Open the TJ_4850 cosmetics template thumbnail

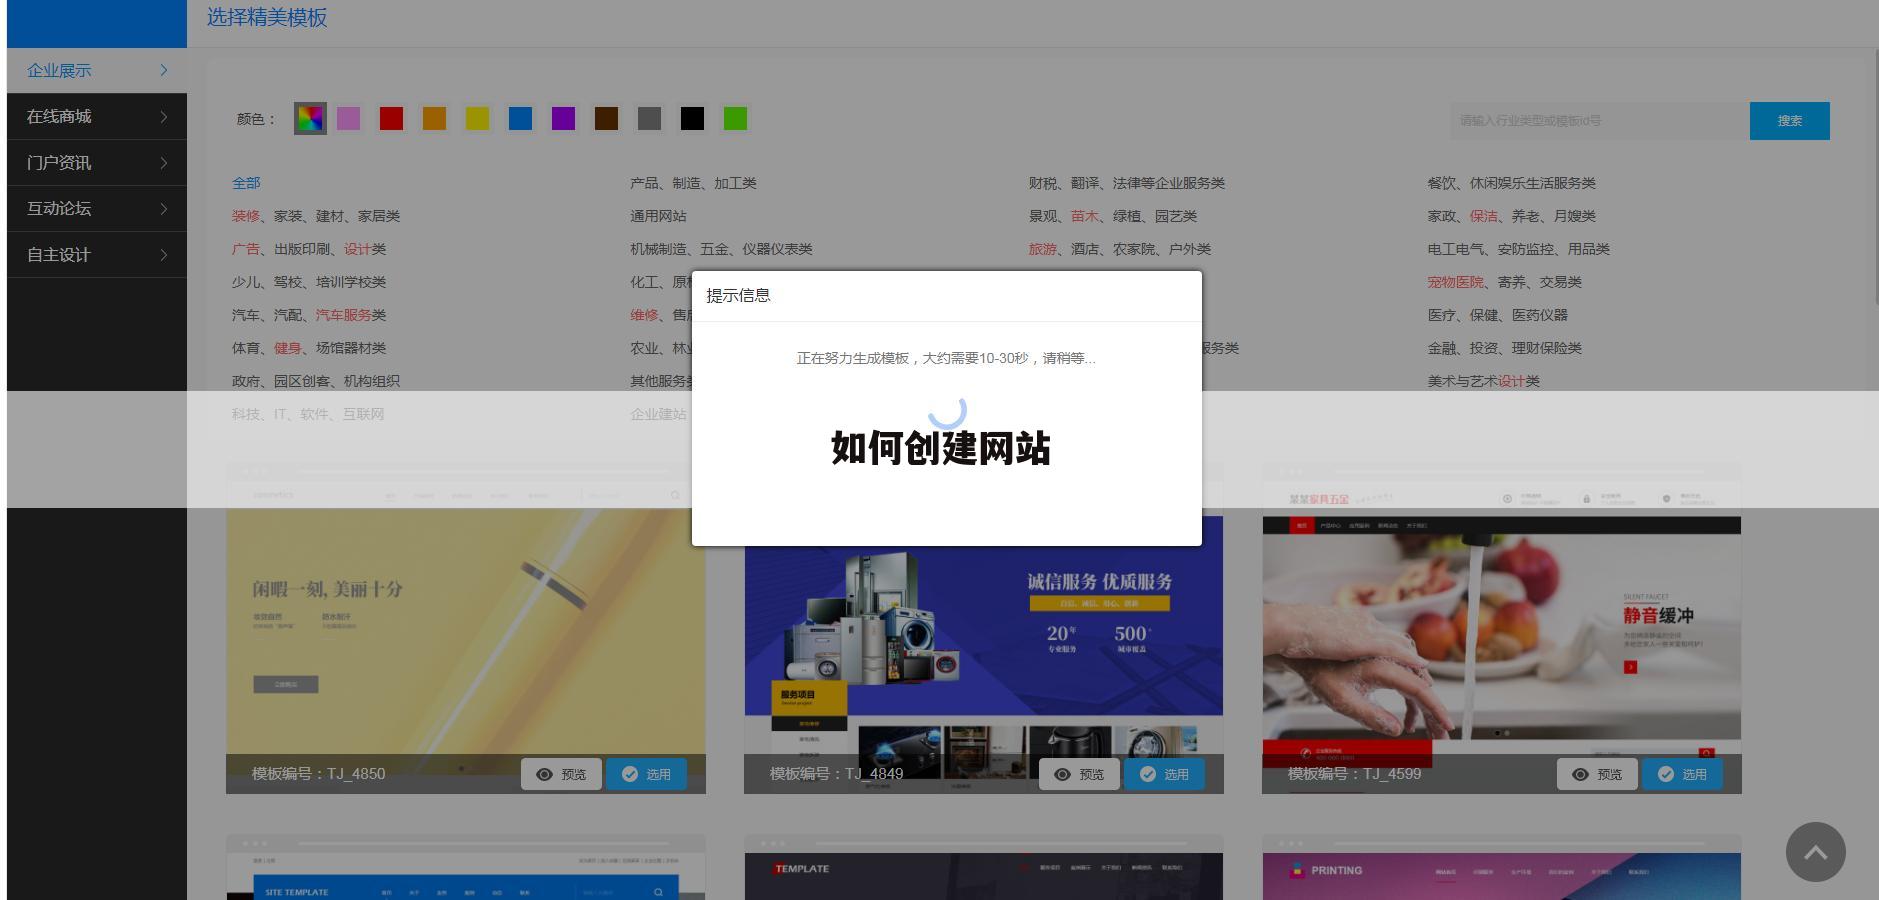coord(466,630)
